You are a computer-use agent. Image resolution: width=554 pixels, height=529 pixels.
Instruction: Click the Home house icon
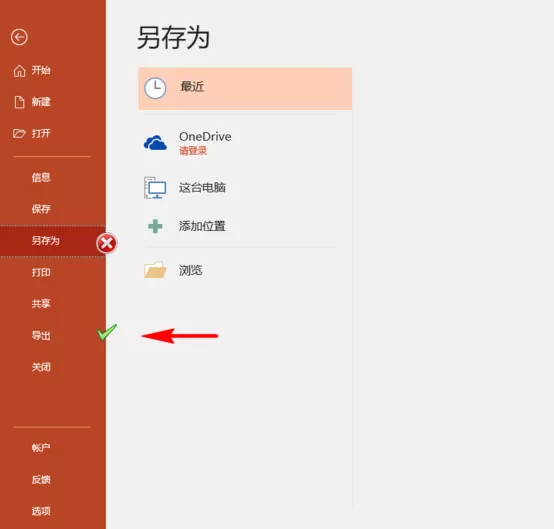pos(19,71)
